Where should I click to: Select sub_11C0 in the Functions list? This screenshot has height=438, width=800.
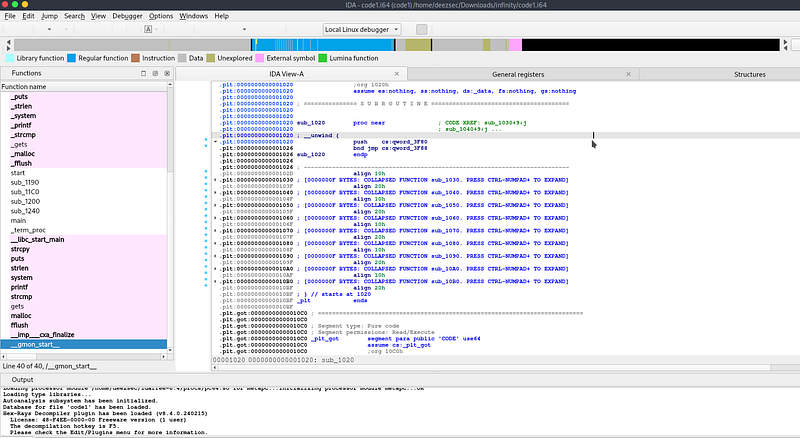point(84,192)
